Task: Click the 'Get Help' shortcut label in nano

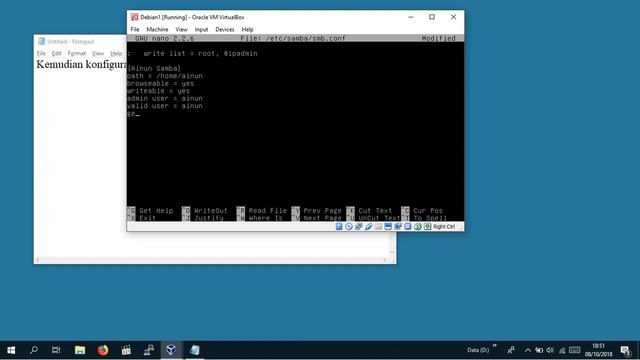Action: (x=156, y=211)
